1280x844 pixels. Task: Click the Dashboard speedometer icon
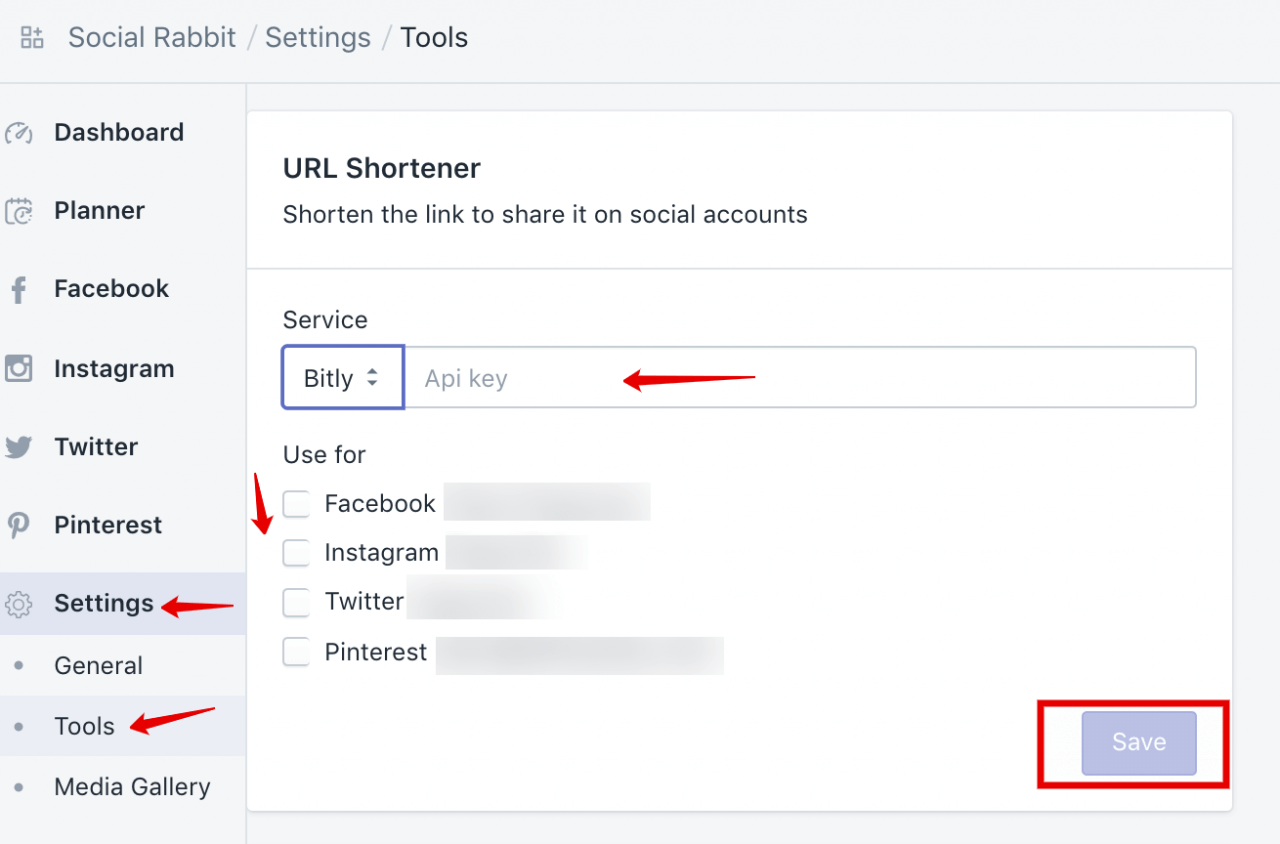[x=19, y=133]
